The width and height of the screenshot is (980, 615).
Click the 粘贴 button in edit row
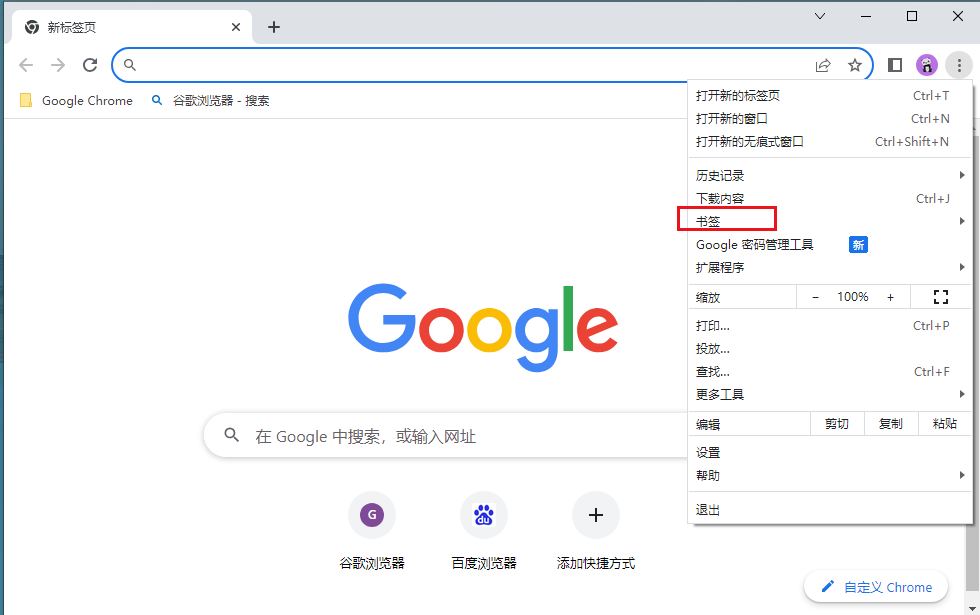(945, 424)
